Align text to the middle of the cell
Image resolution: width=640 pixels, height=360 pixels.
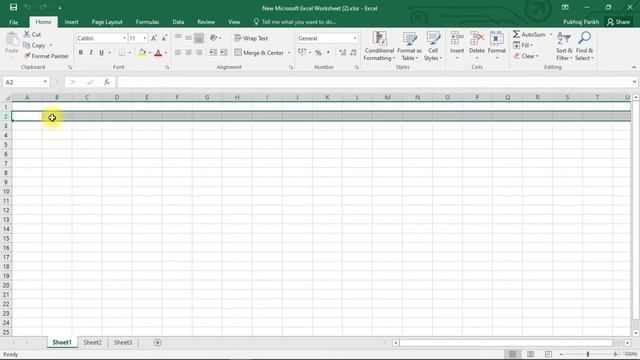point(188,38)
